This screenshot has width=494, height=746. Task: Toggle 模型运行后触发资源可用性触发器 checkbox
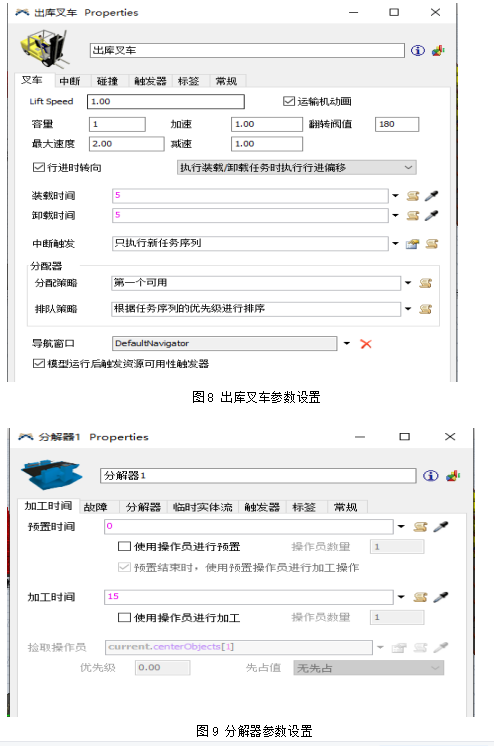point(38,364)
